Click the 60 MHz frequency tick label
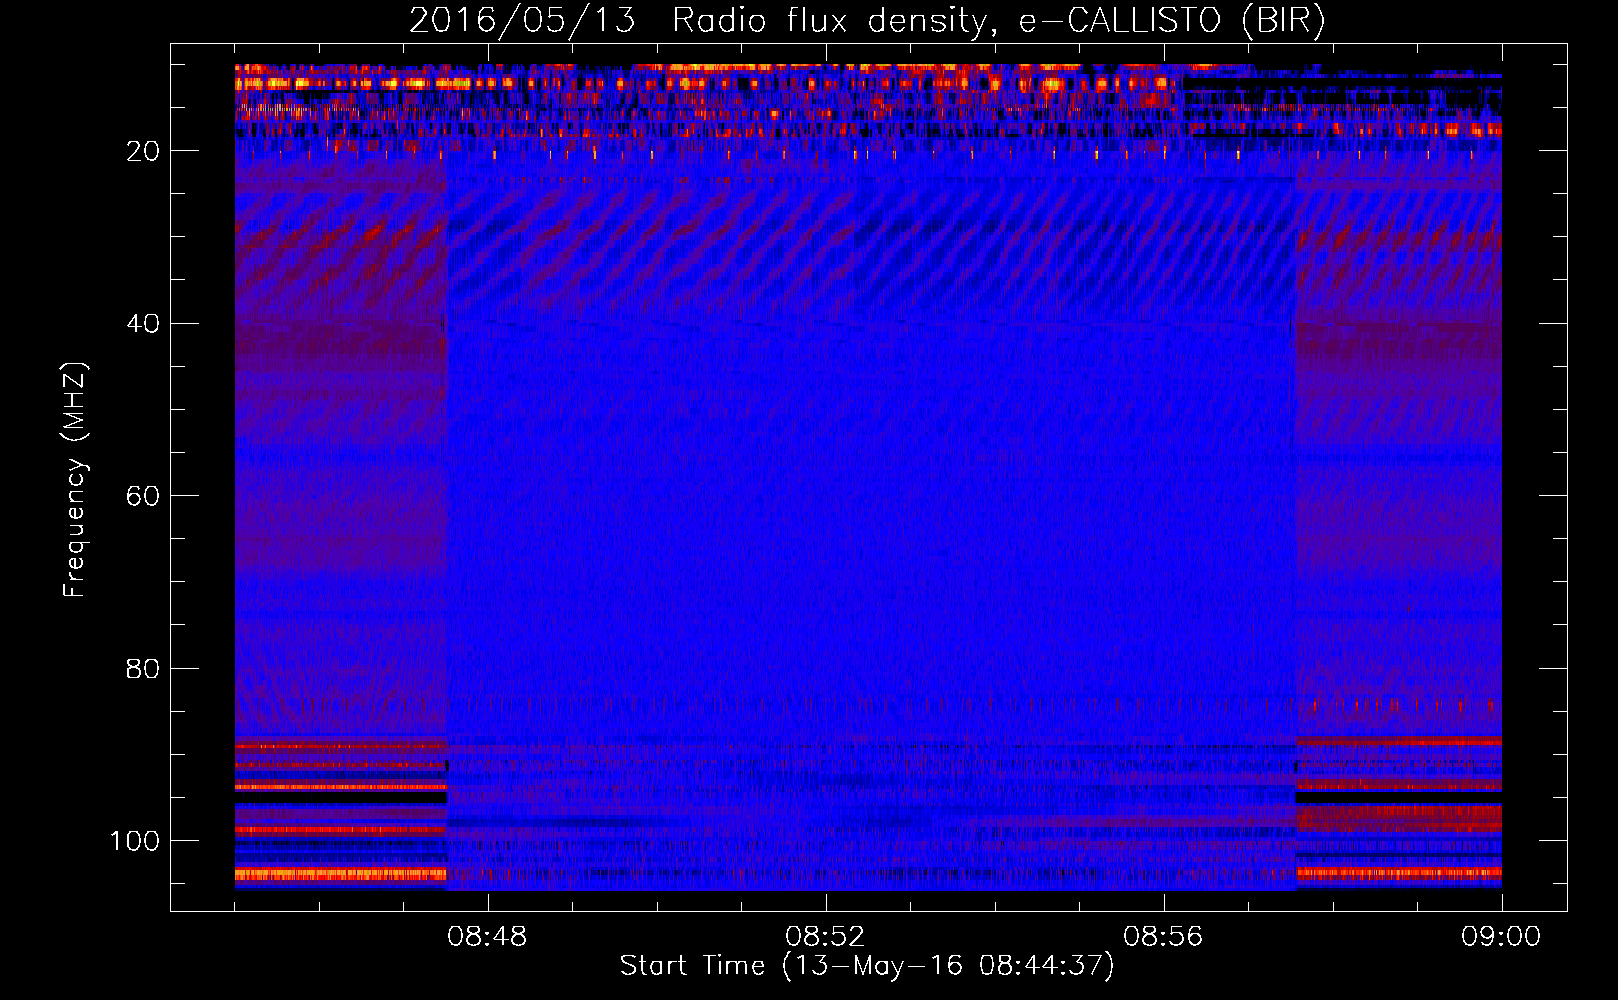This screenshot has height=1000, width=1618. point(143,496)
